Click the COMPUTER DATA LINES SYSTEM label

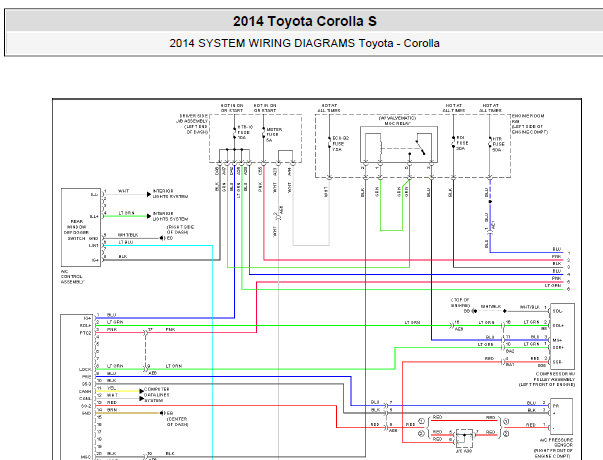157,395
